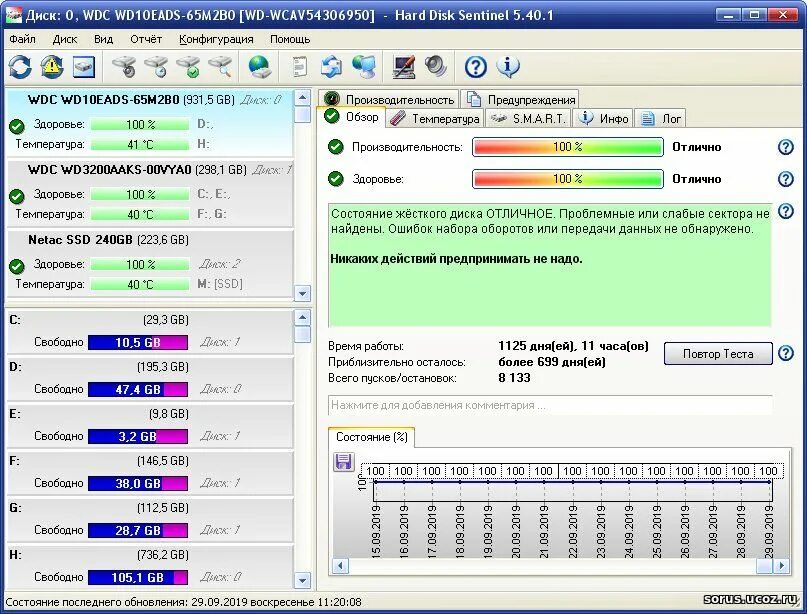Select disk WDC WD10EADS-65M2B0 in list
The image size is (807, 614).
point(149,122)
